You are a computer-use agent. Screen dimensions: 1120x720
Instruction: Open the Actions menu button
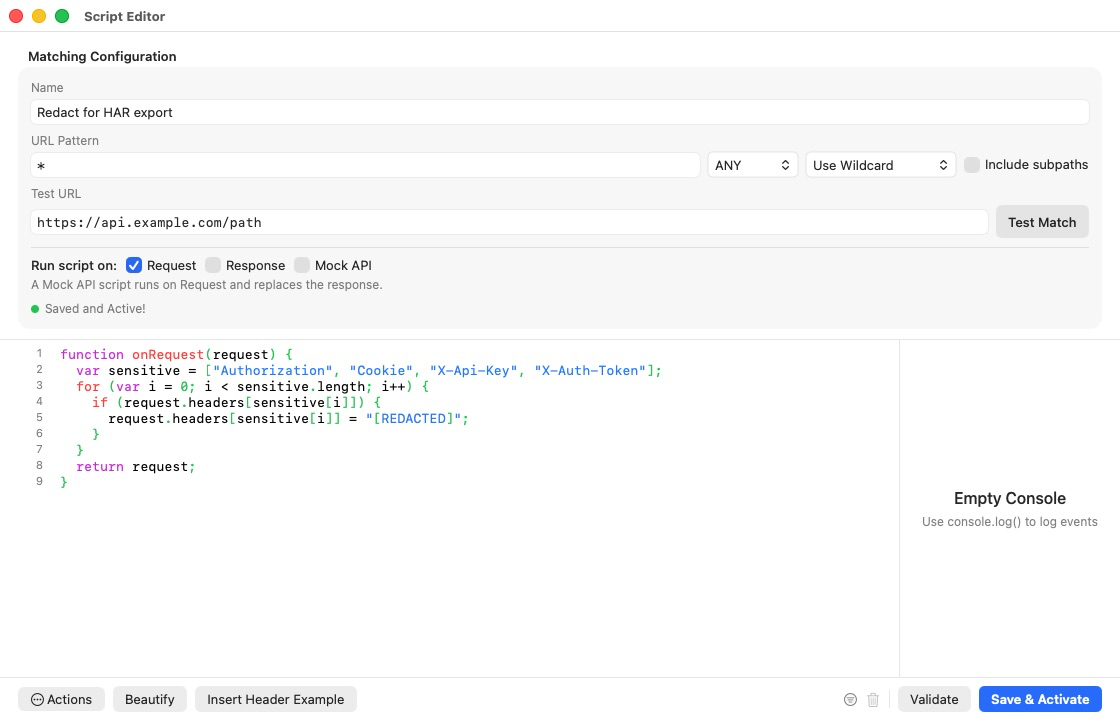point(61,699)
